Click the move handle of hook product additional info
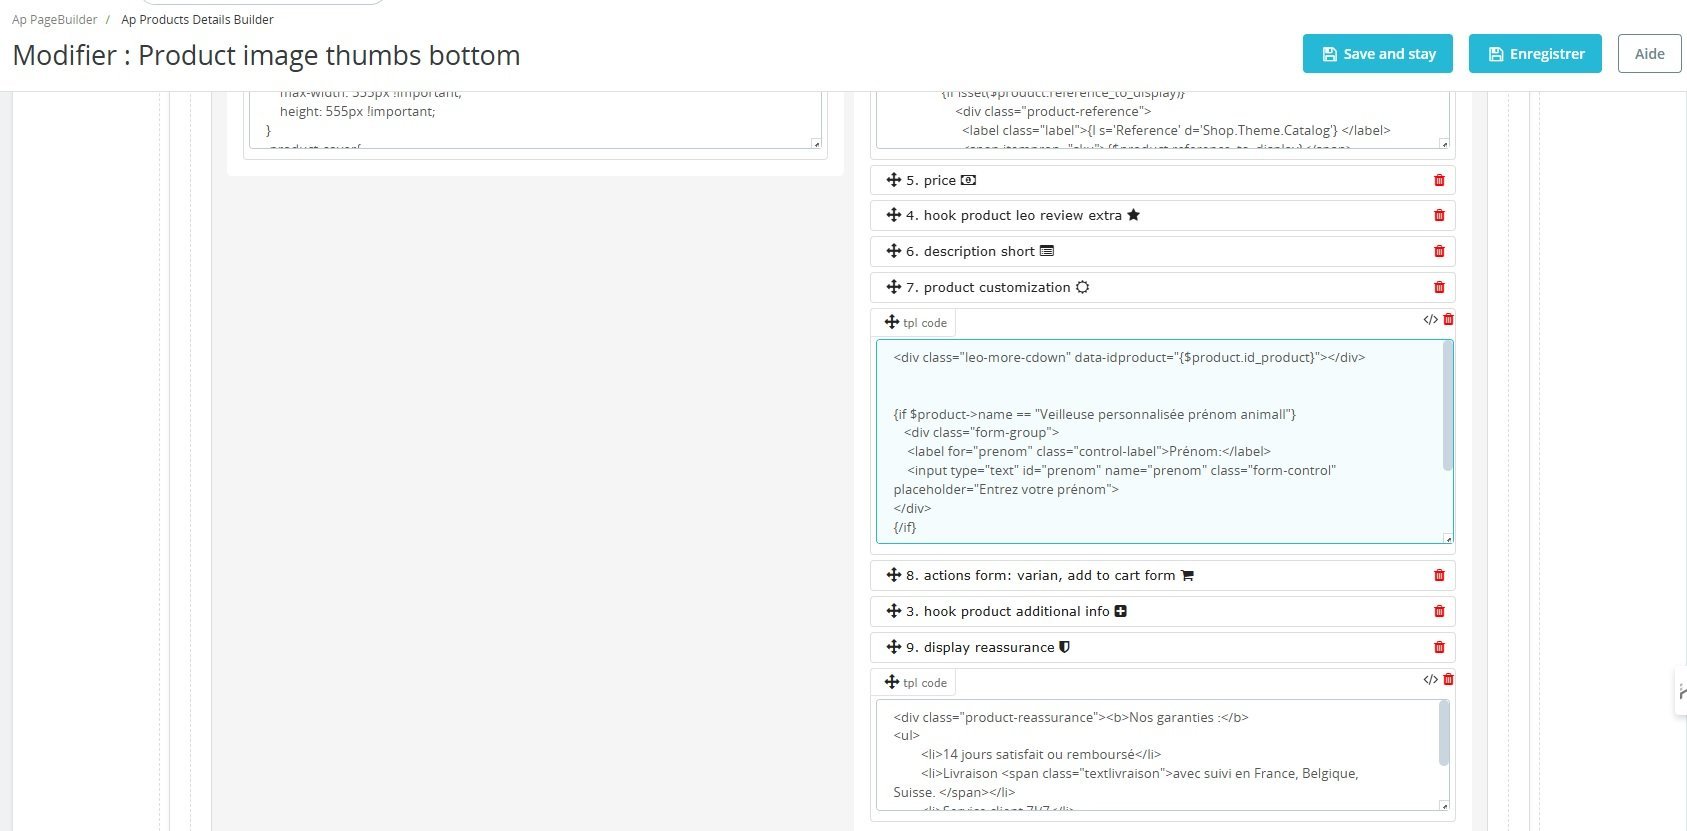 (x=894, y=611)
